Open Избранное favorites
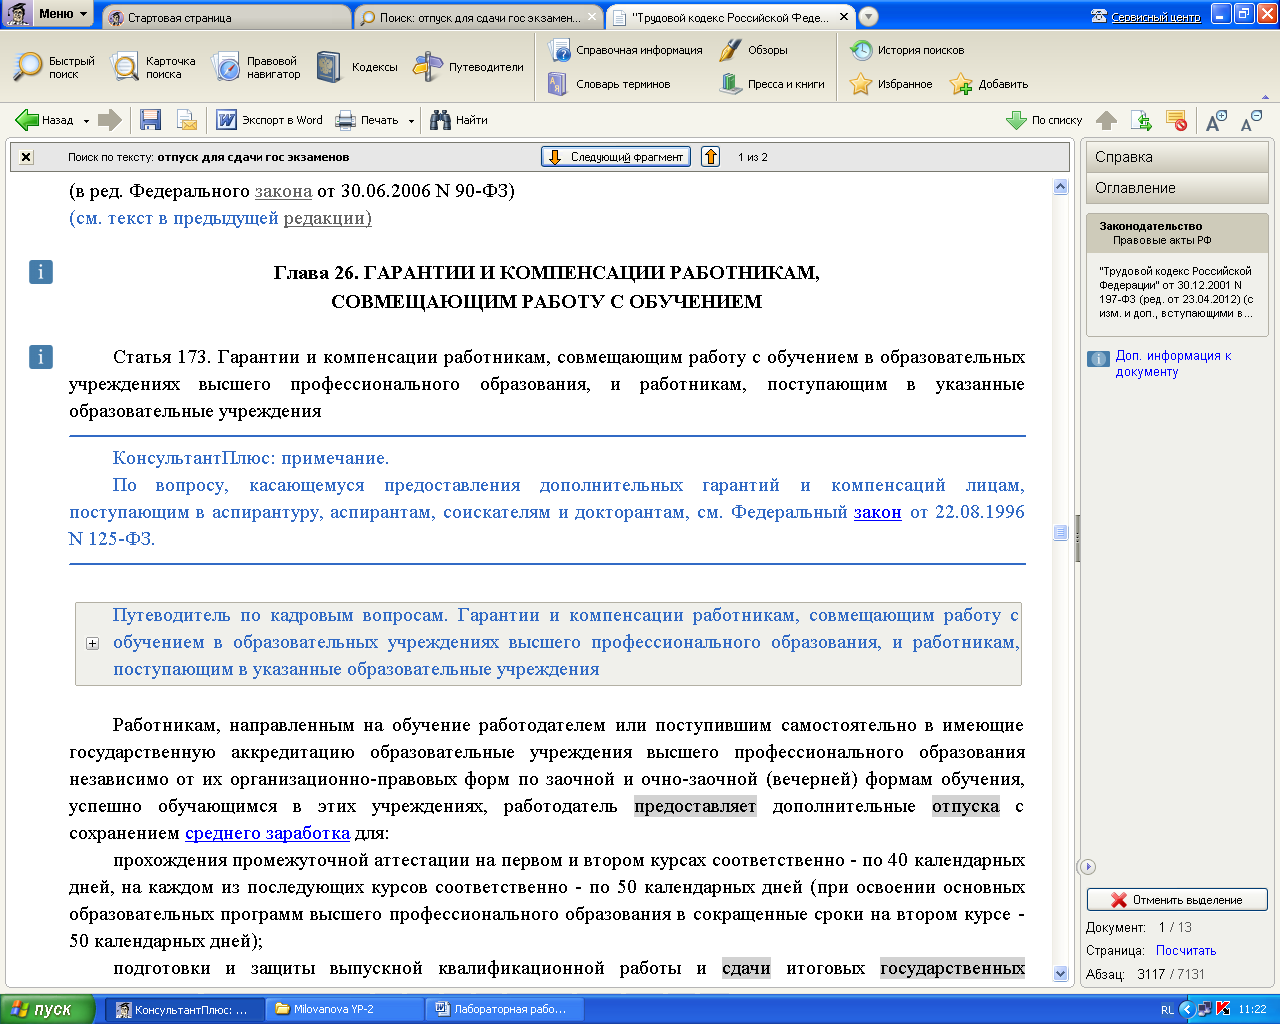This screenshot has height=1024, width=1280. (x=891, y=84)
